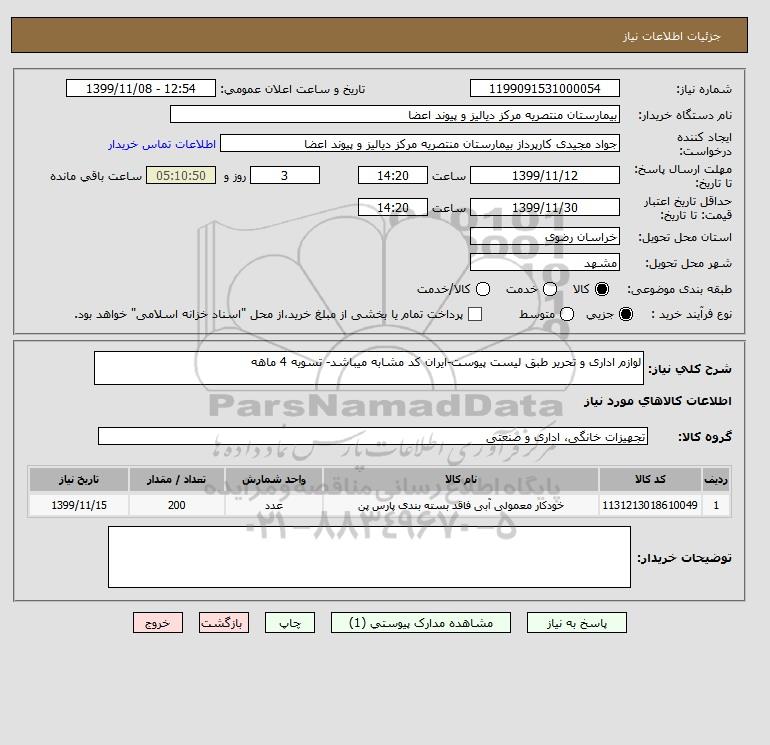Click the تاریخ نیاز column header
This screenshot has width=770, height=745.
click(x=79, y=479)
